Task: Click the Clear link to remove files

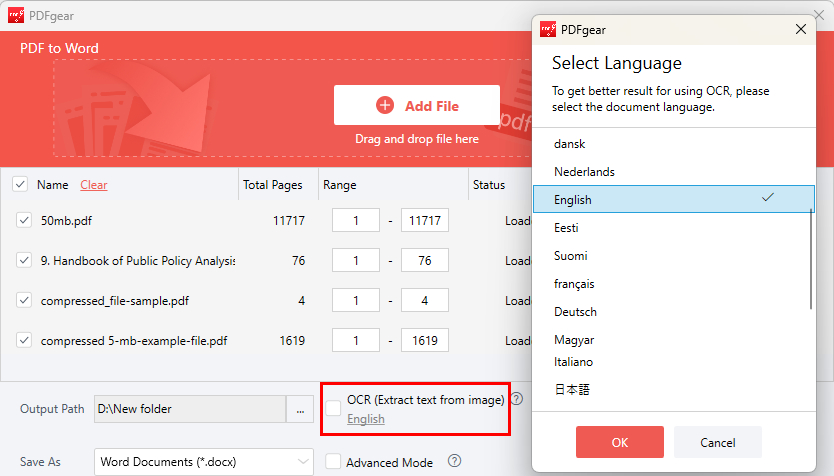Action: [94, 185]
